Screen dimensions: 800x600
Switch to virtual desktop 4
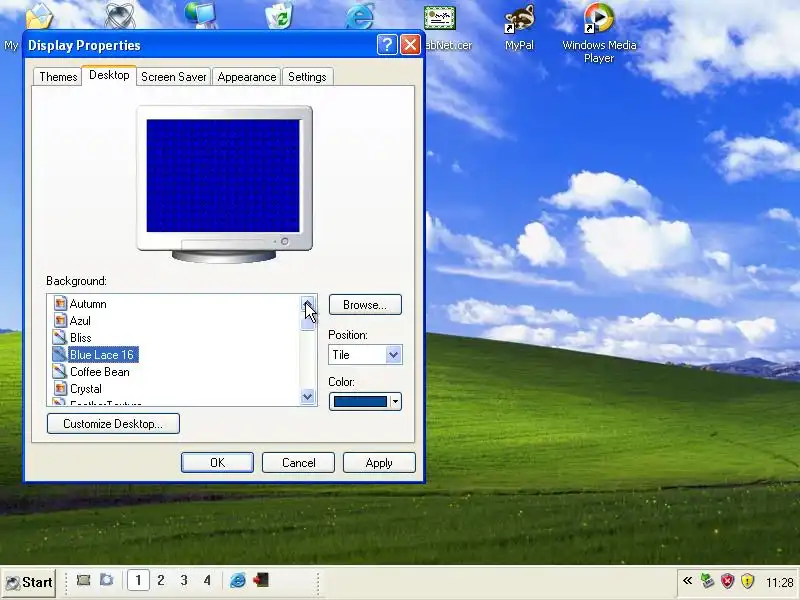click(207, 580)
